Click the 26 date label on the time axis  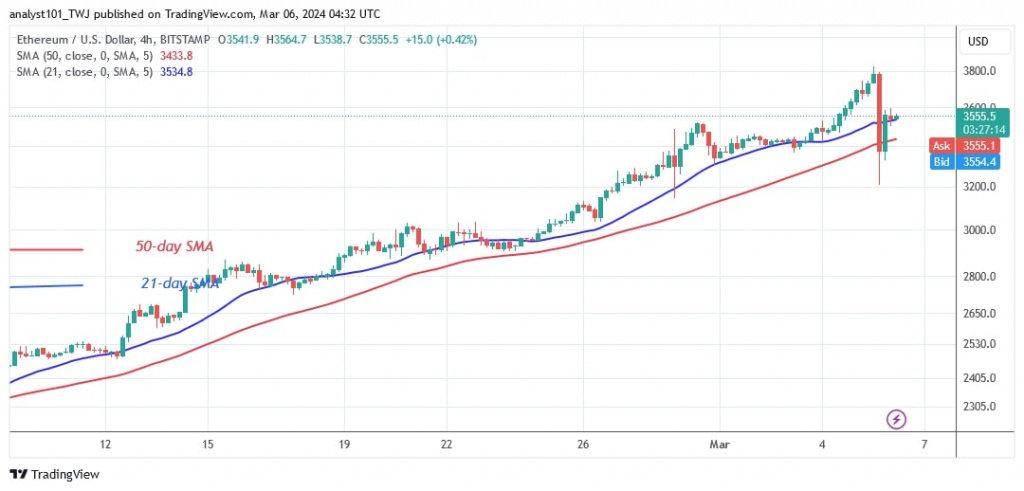584,444
